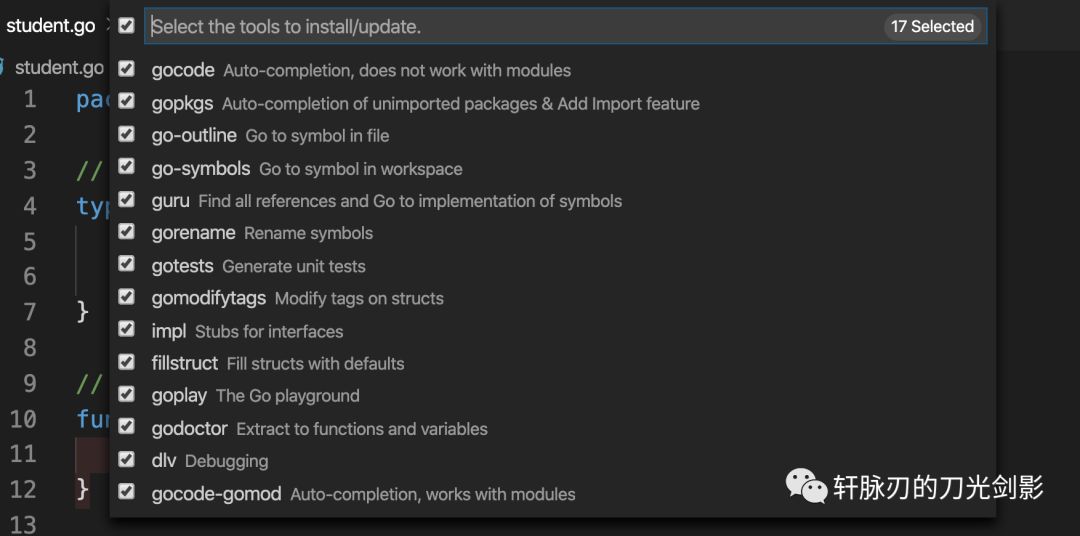The height and width of the screenshot is (536, 1080).
Task: Uncheck the dlv Debugging checkbox
Action: (x=126, y=459)
